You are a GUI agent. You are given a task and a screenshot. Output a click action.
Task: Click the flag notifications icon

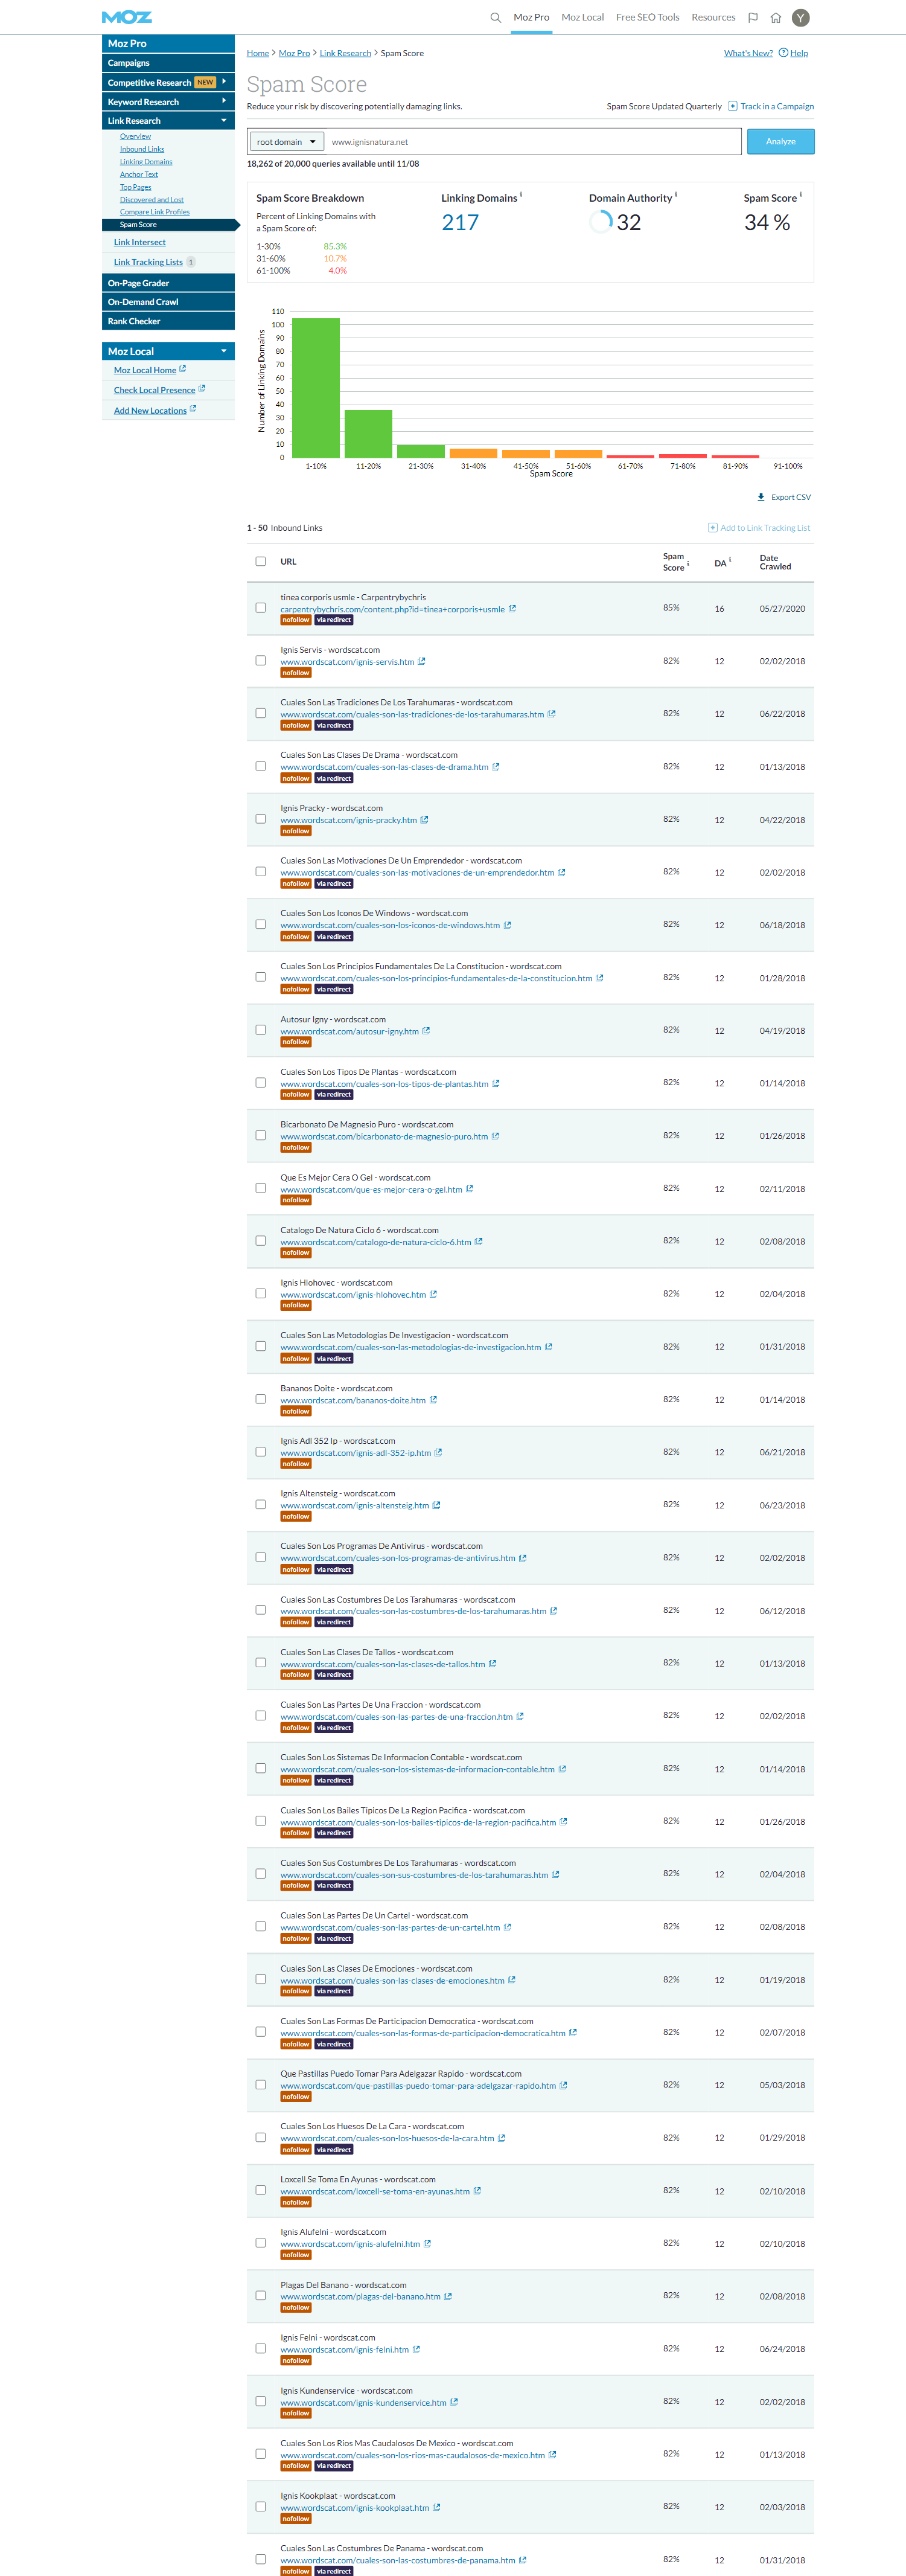click(x=753, y=17)
